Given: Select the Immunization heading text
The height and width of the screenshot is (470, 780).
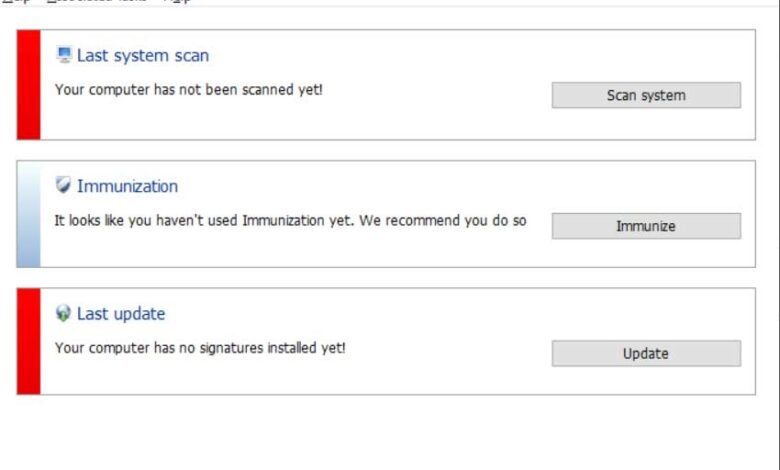Looking at the screenshot, I should 127,186.
